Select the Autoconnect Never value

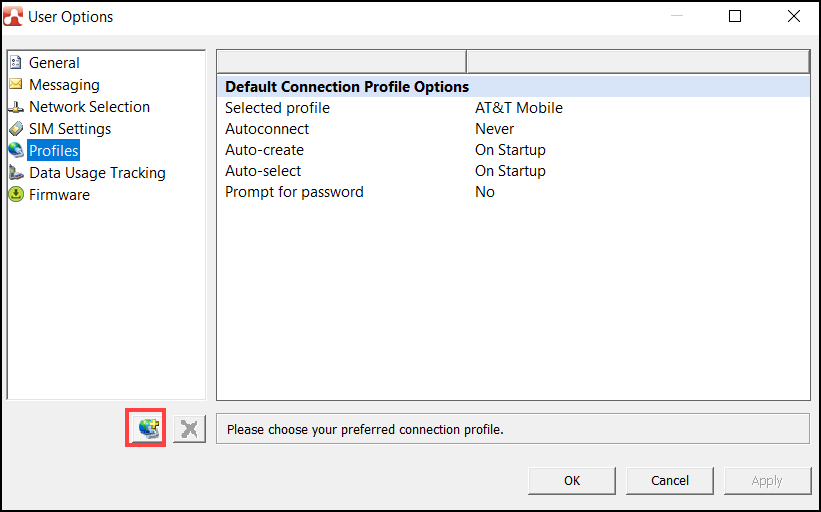pos(494,129)
